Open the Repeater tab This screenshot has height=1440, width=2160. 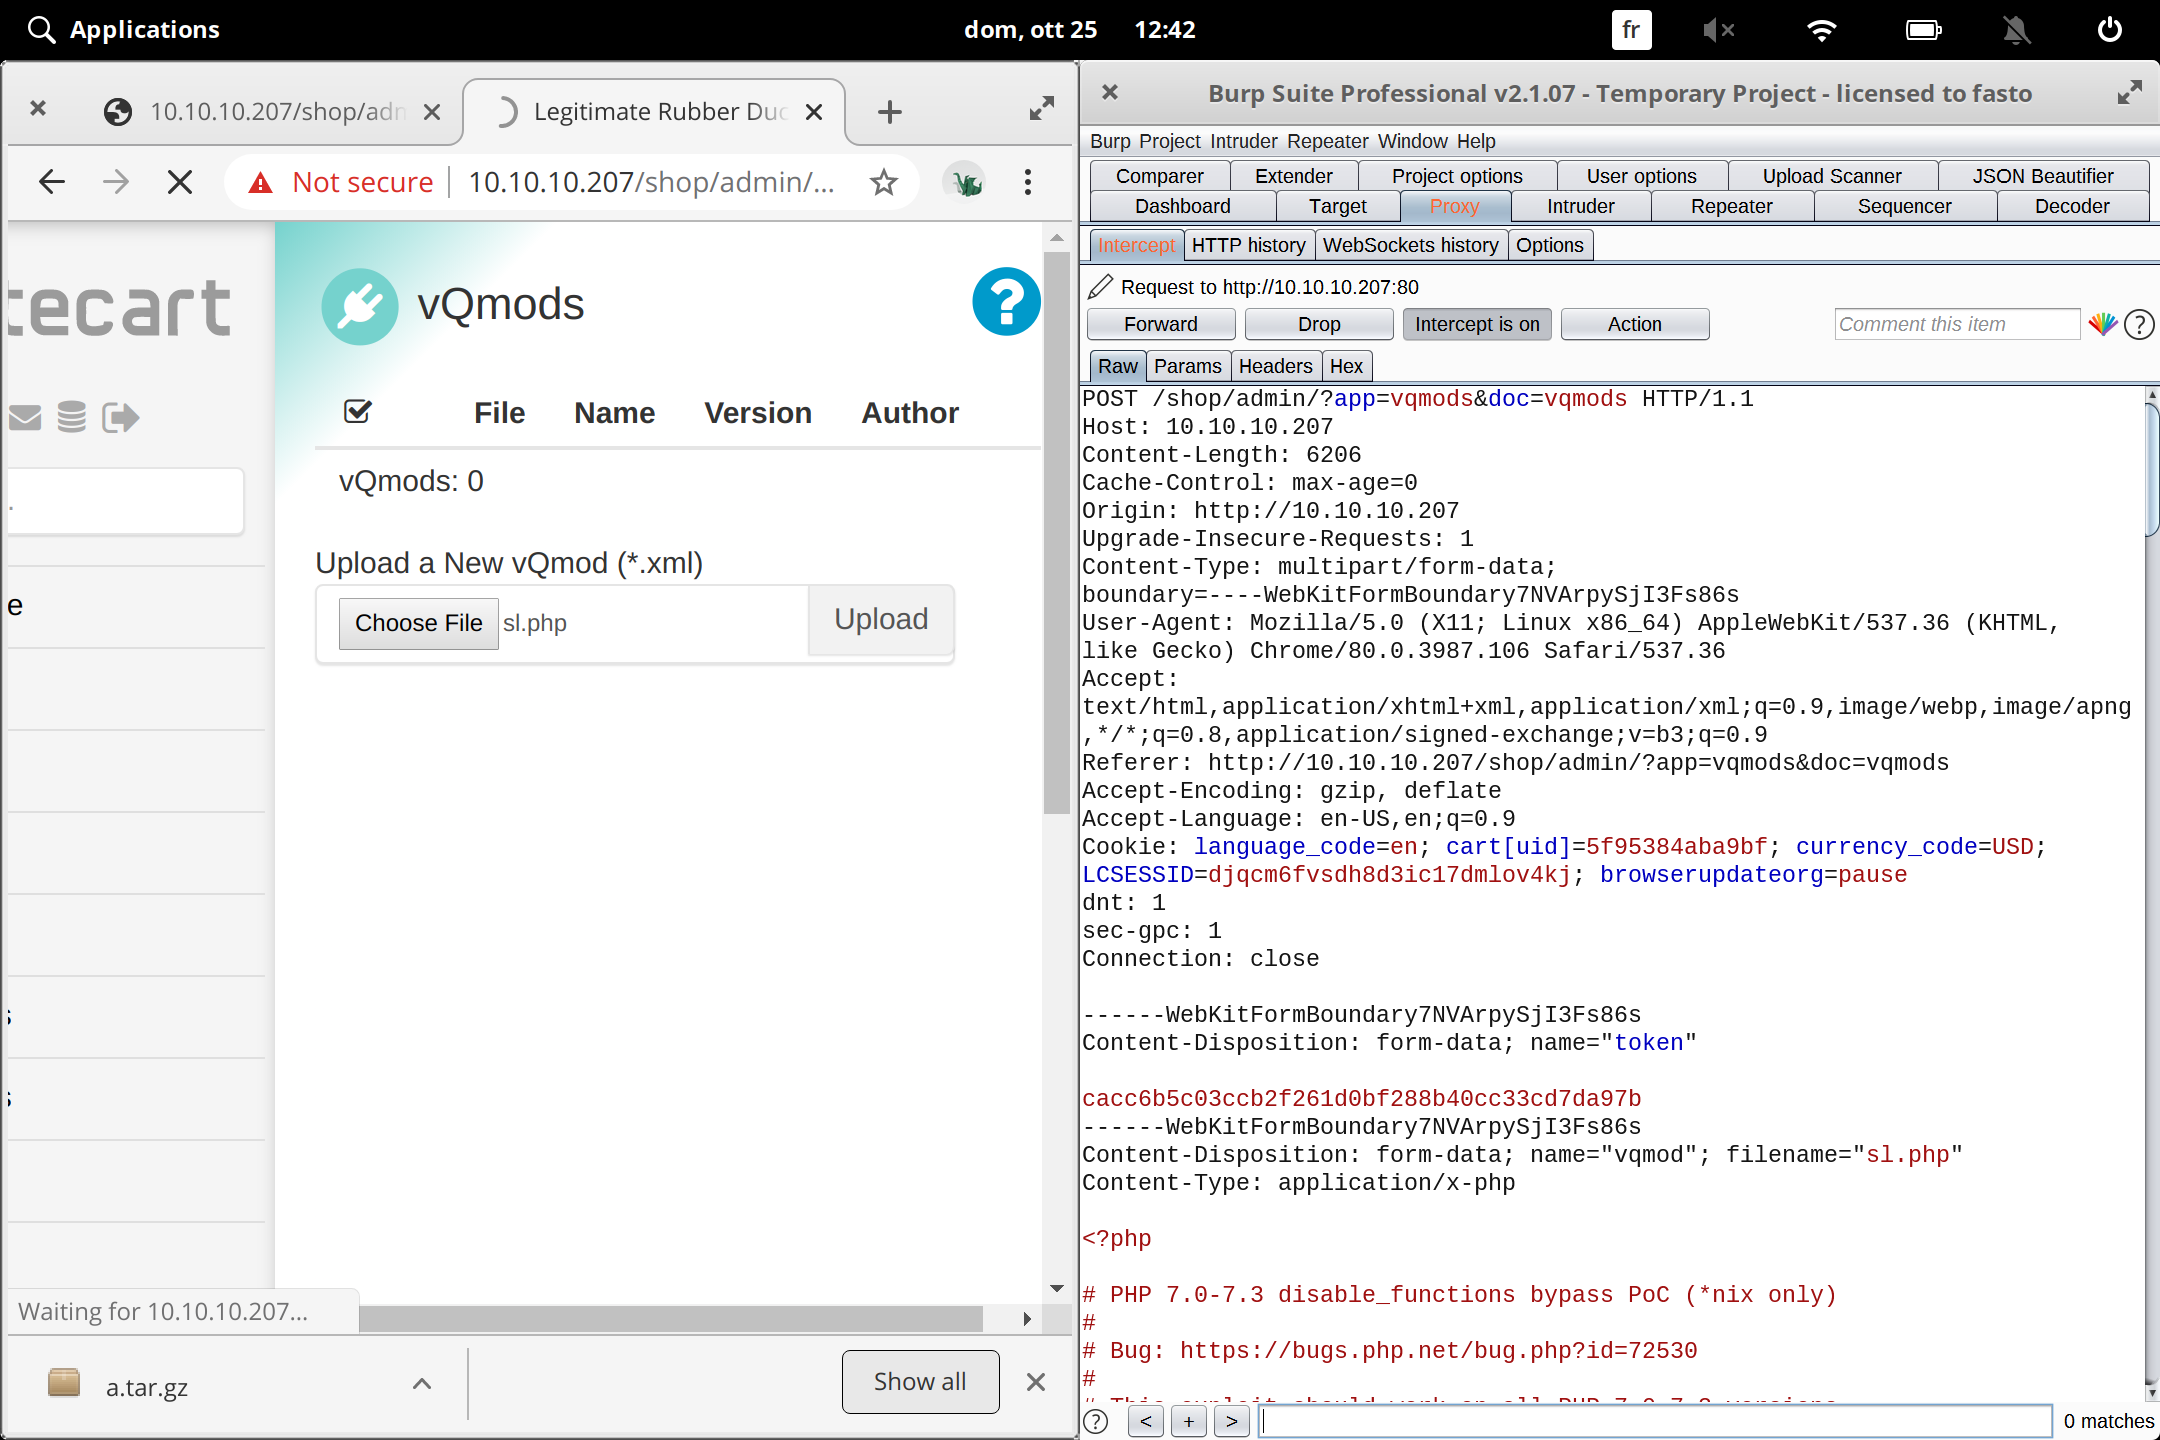point(1731,206)
